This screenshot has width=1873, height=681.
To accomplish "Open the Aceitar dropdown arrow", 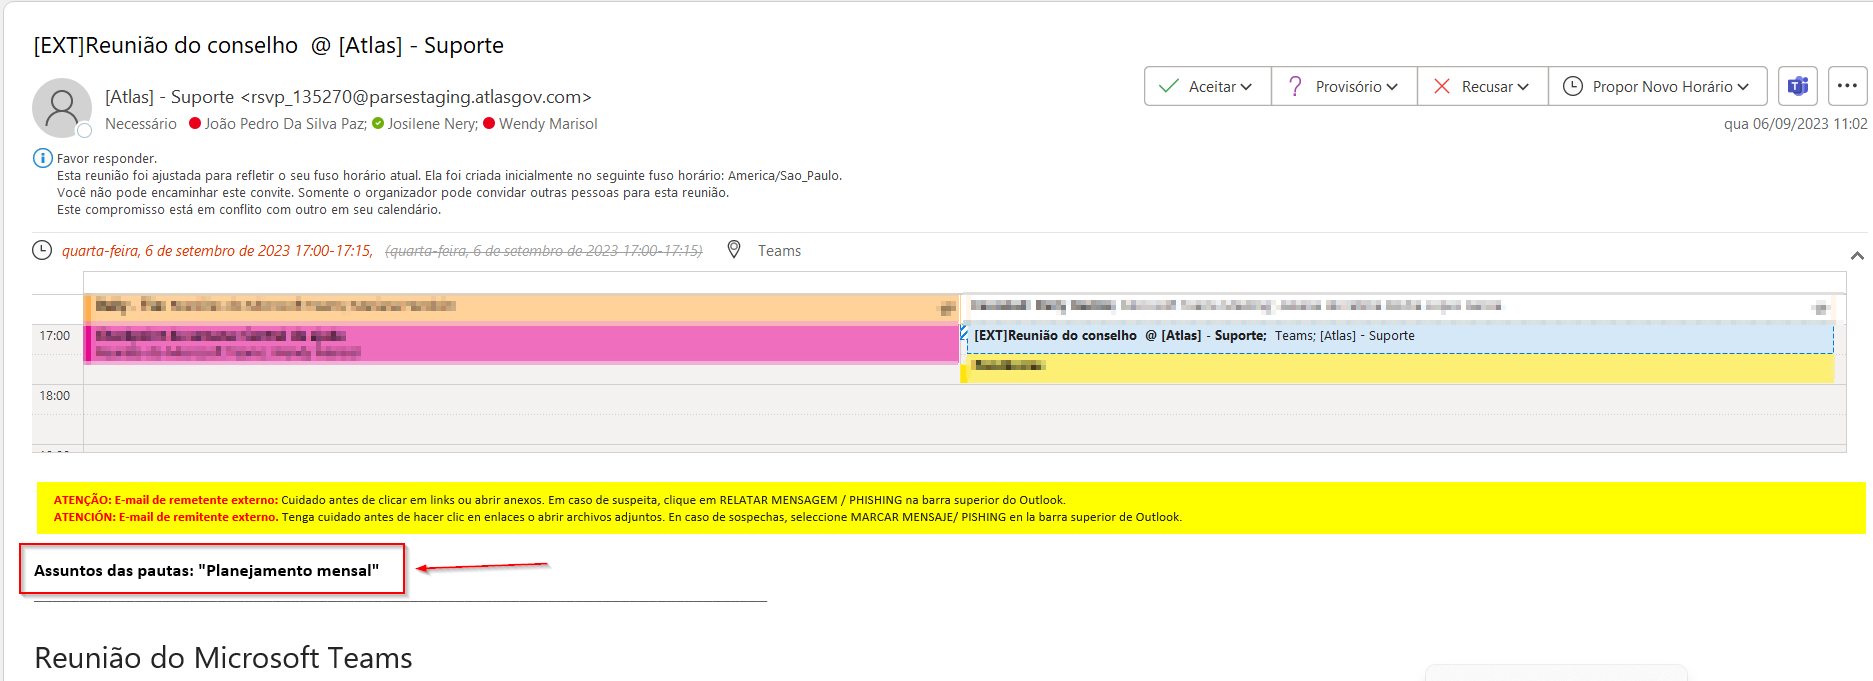I will (x=1246, y=87).
